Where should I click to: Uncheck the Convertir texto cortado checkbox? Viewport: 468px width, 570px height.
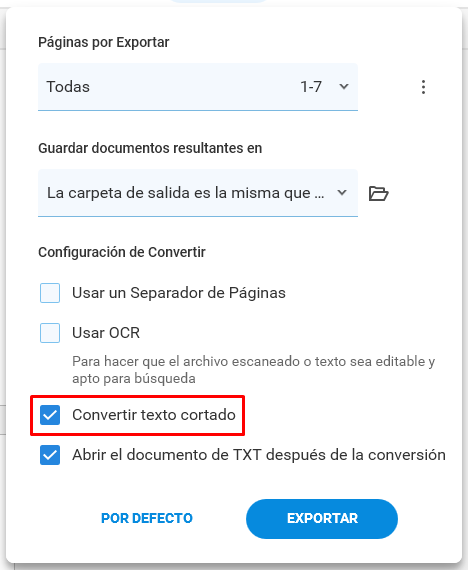tap(50, 415)
